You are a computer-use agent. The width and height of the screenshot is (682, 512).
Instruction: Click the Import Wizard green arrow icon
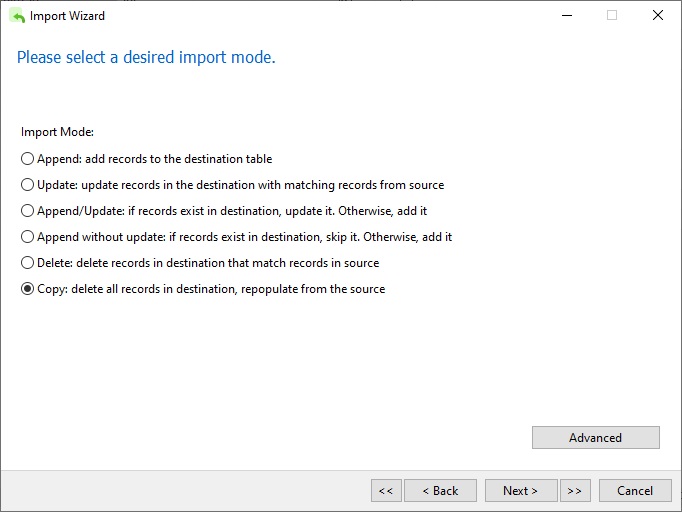pyautogui.click(x=17, y=16)
